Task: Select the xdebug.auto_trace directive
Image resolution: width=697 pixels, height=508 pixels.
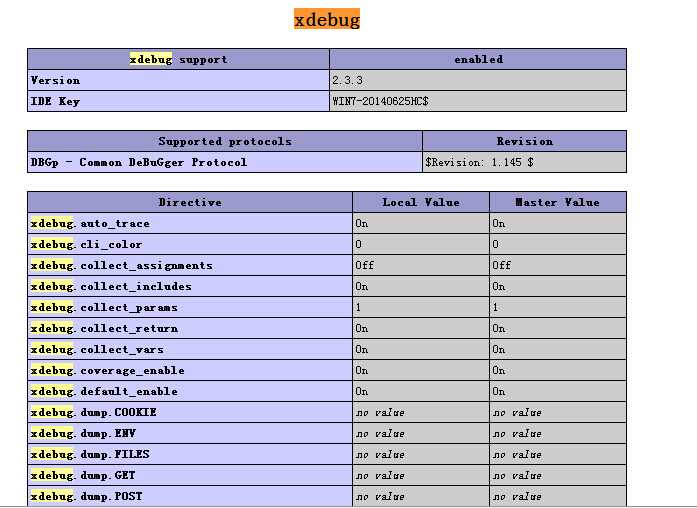Action: (x=190, y=224)
